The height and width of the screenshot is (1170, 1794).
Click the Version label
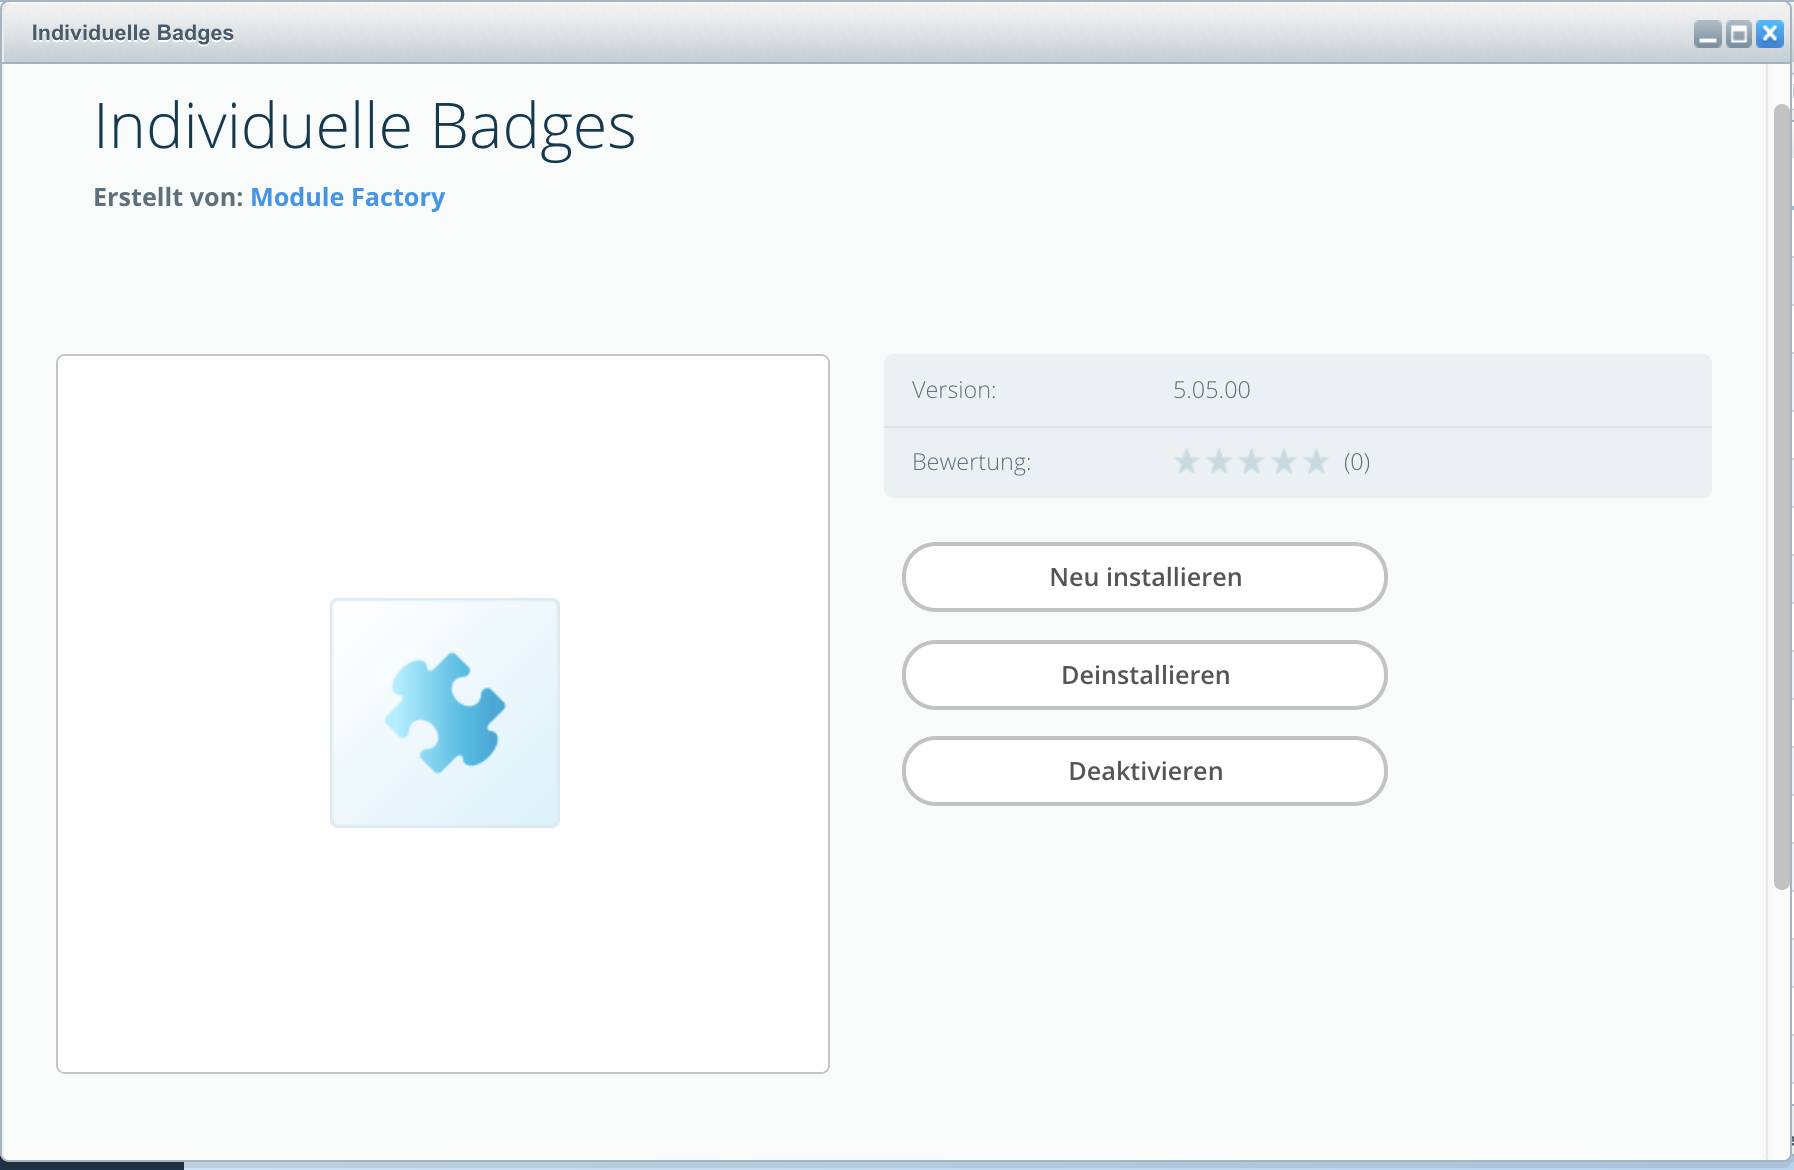954,390
